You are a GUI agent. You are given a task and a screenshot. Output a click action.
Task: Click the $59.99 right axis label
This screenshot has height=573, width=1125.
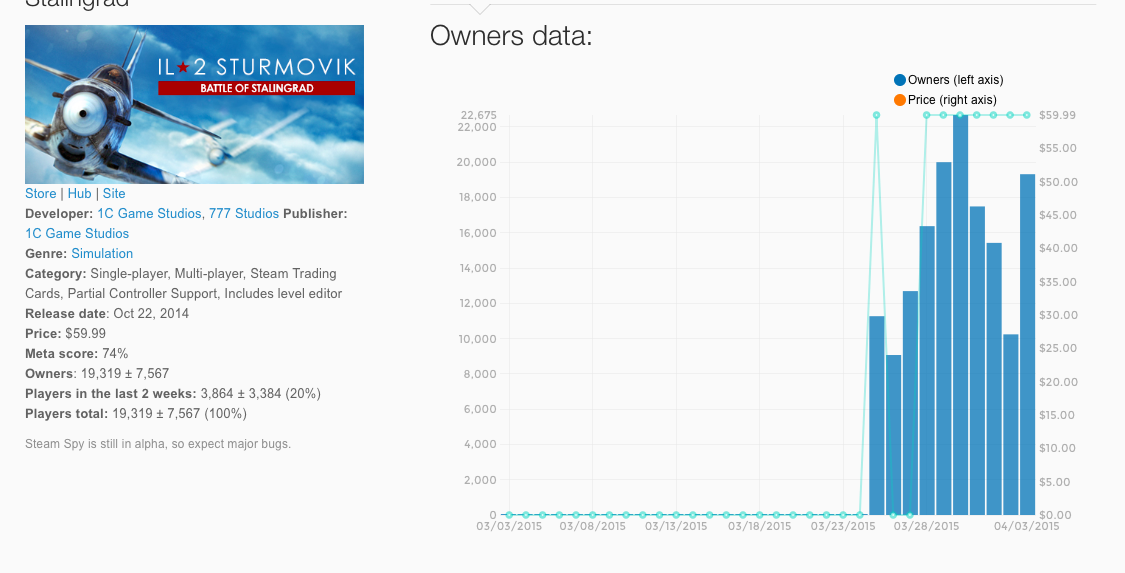click(1057, 115)
